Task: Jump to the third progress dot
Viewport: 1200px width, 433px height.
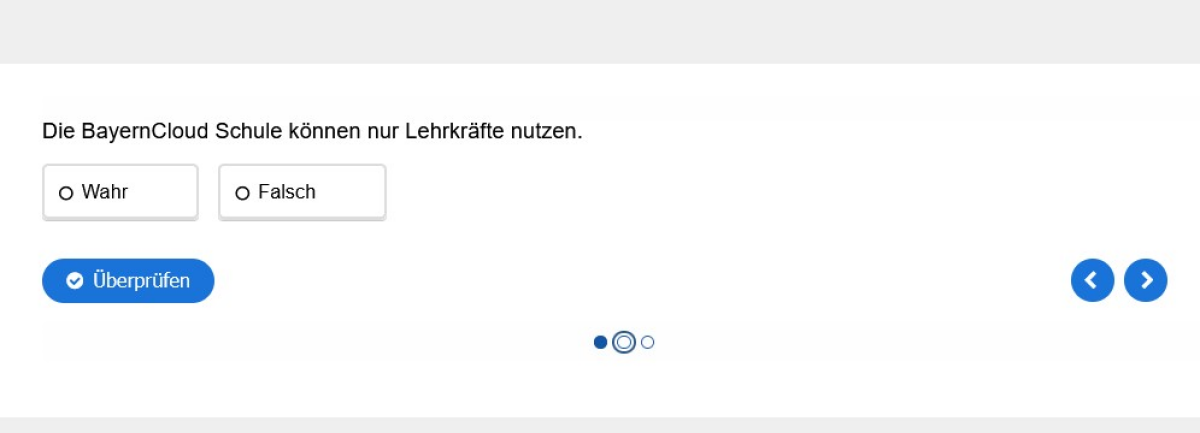Action: point(648,342)
